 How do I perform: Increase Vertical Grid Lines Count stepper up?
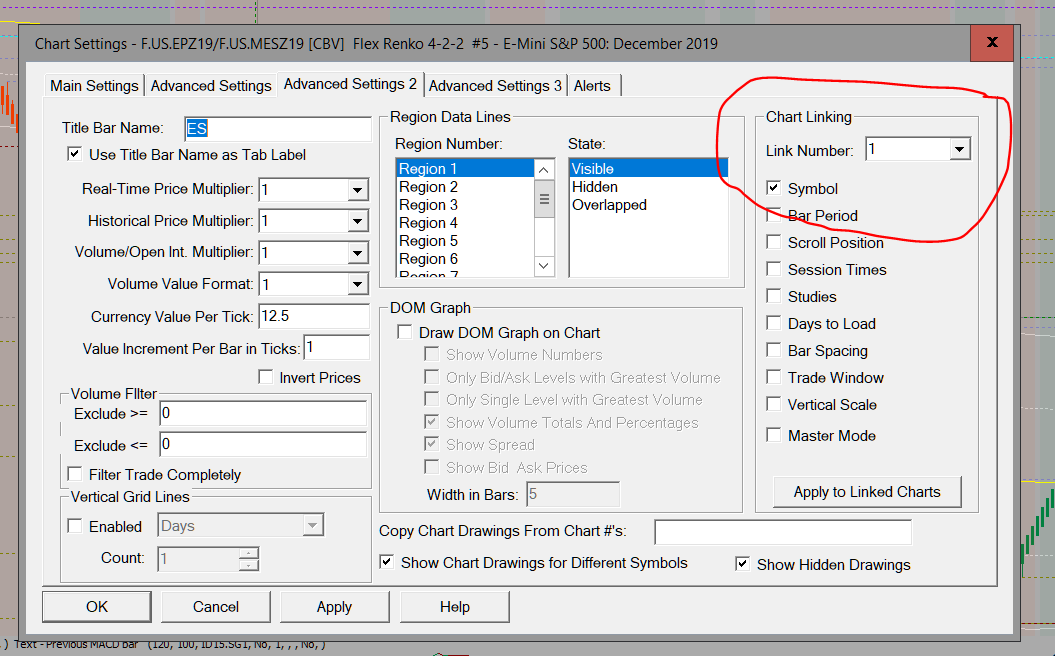248,553
